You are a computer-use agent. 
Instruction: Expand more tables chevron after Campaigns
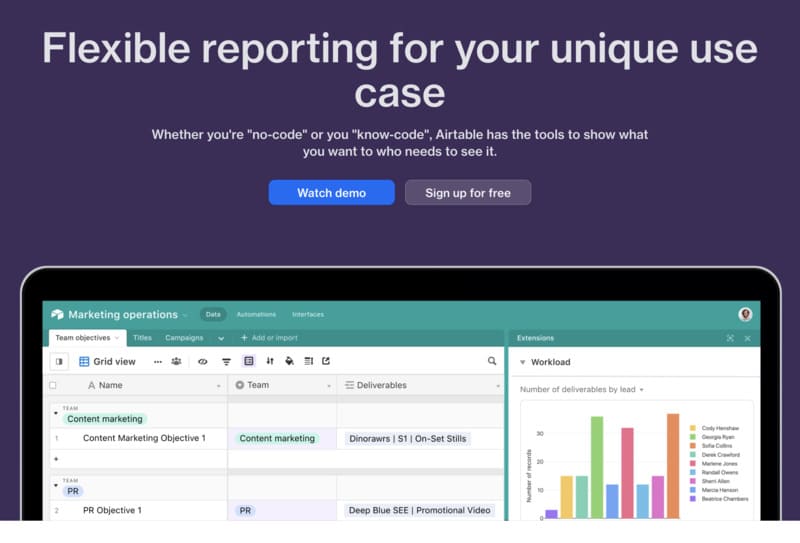pos(221,338)
